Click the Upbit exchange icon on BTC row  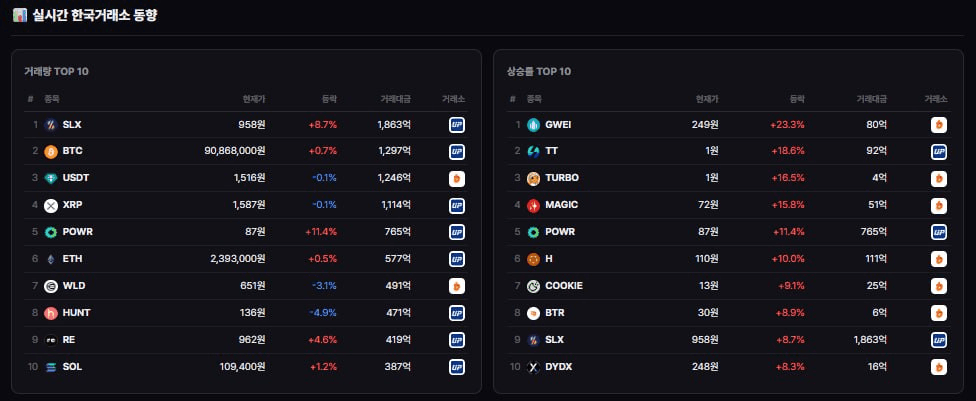click(457, 152)
